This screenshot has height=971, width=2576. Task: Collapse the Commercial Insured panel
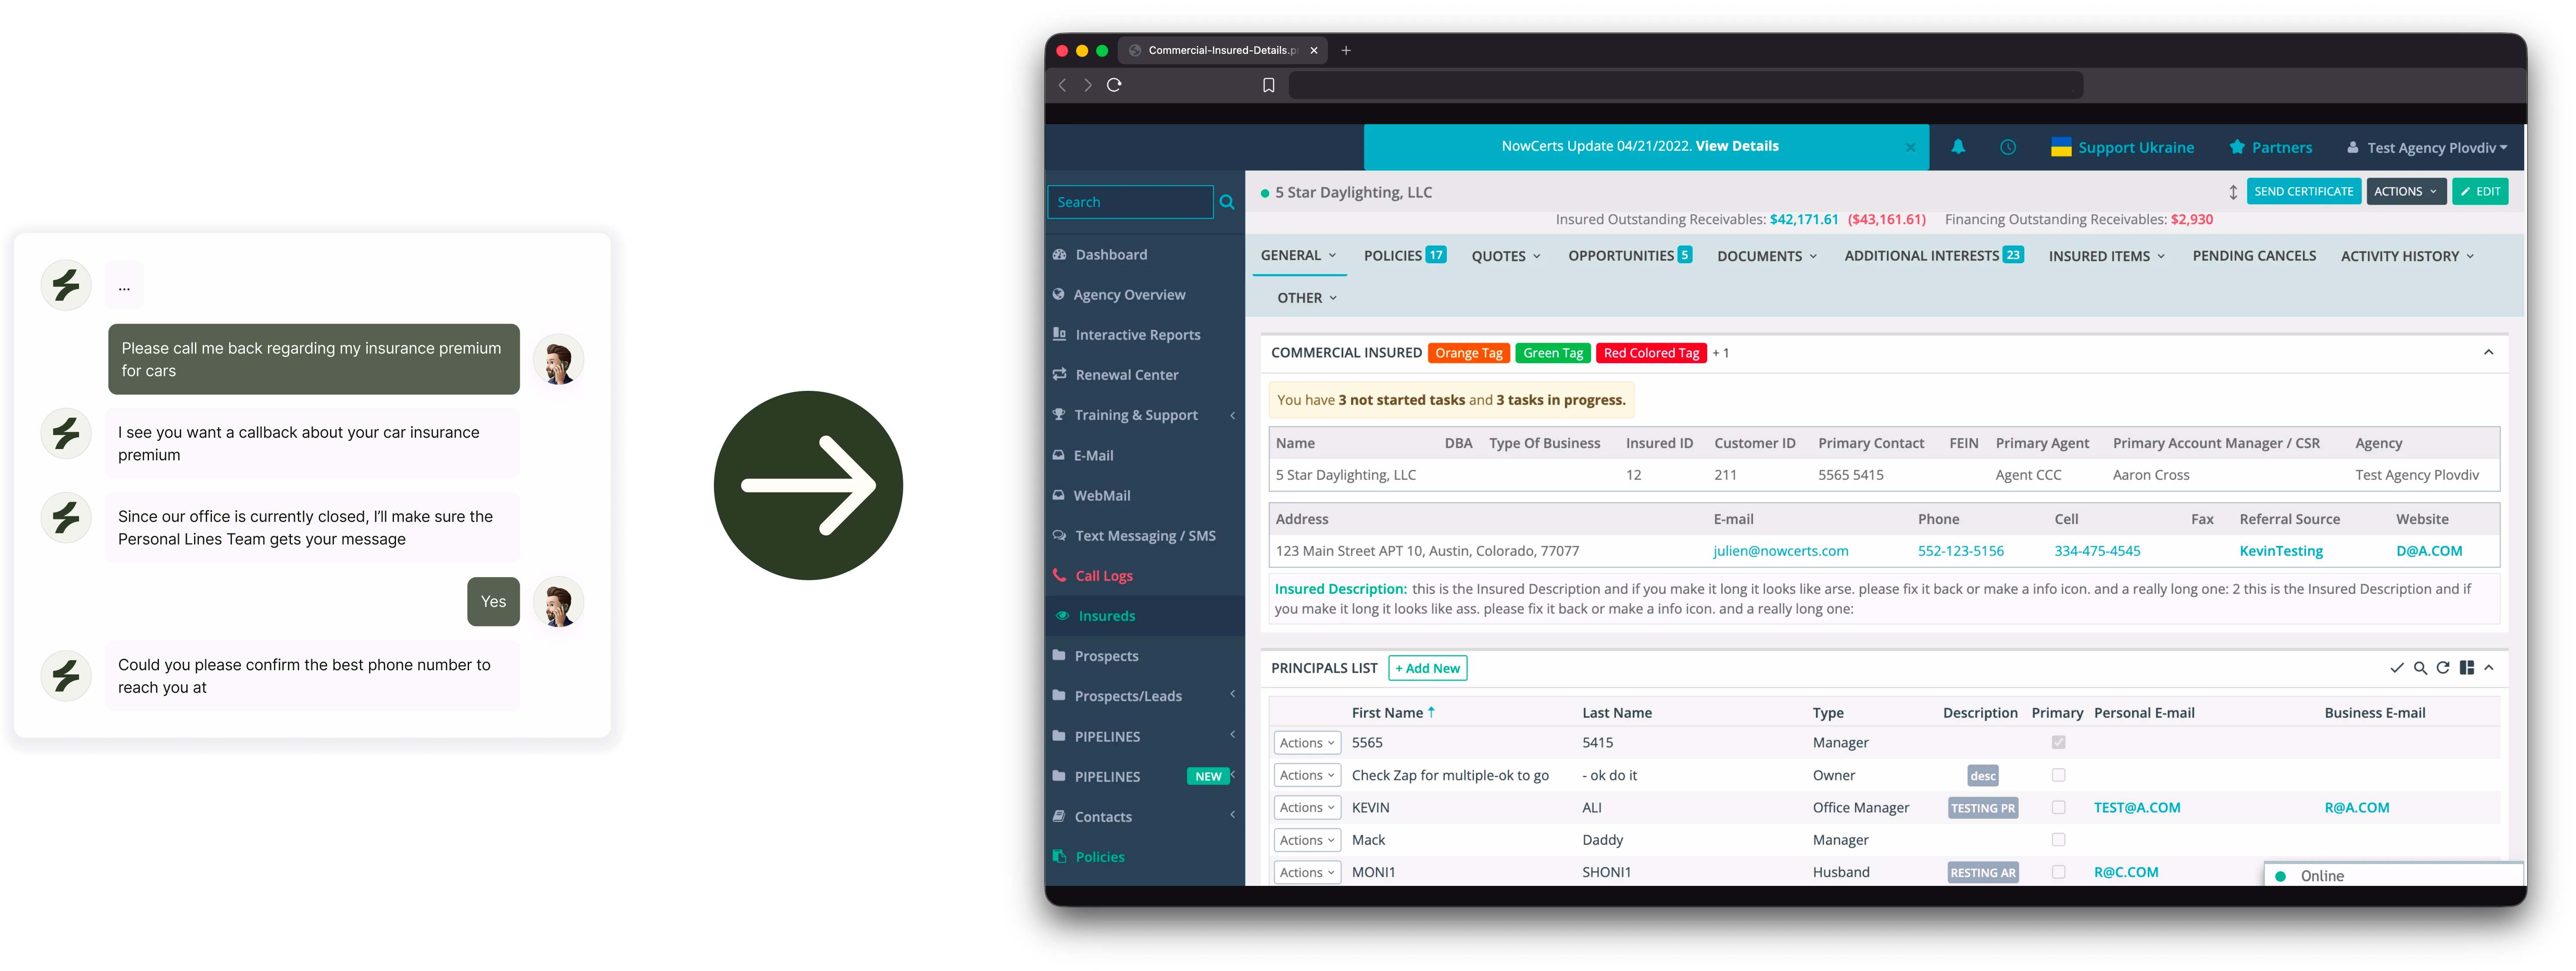tap(2489, 353)
